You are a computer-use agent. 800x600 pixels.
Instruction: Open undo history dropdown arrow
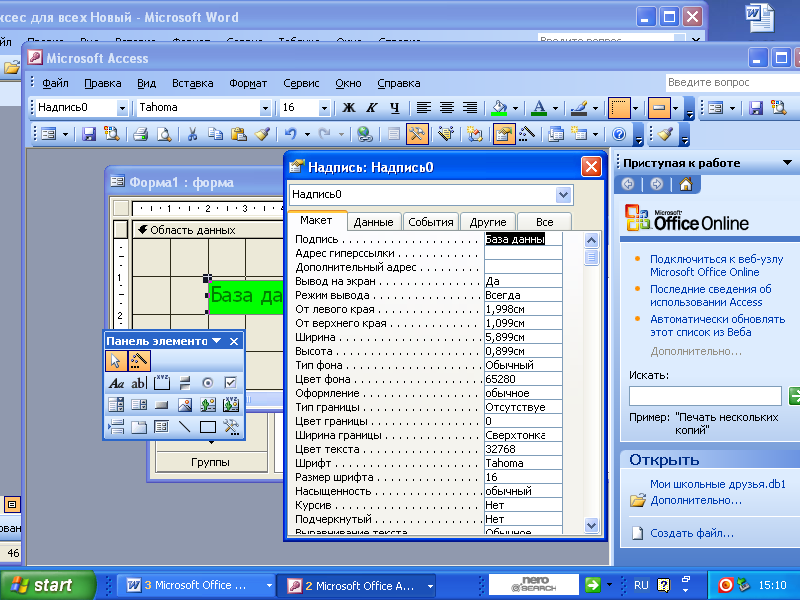pos(307,135)
